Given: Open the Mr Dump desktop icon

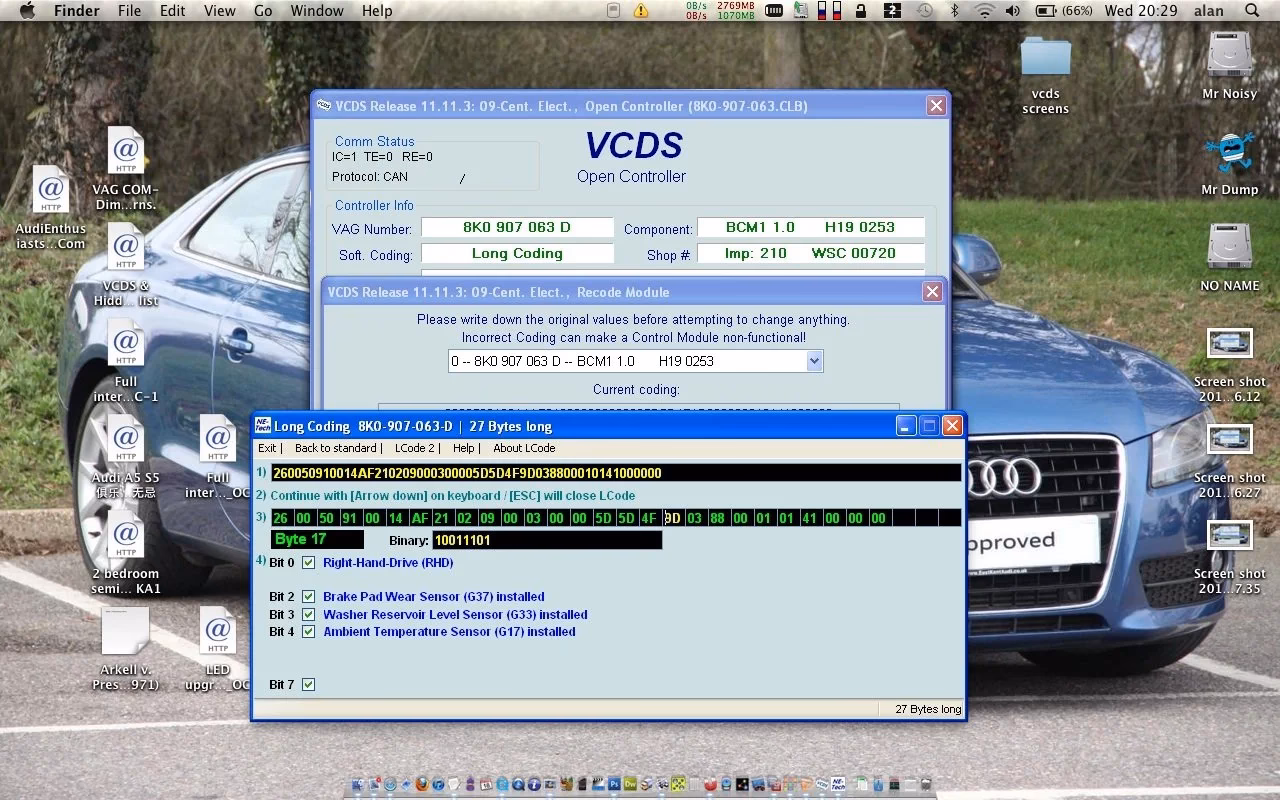Looking at the screenshot, I should click(x=1229, y=153).
